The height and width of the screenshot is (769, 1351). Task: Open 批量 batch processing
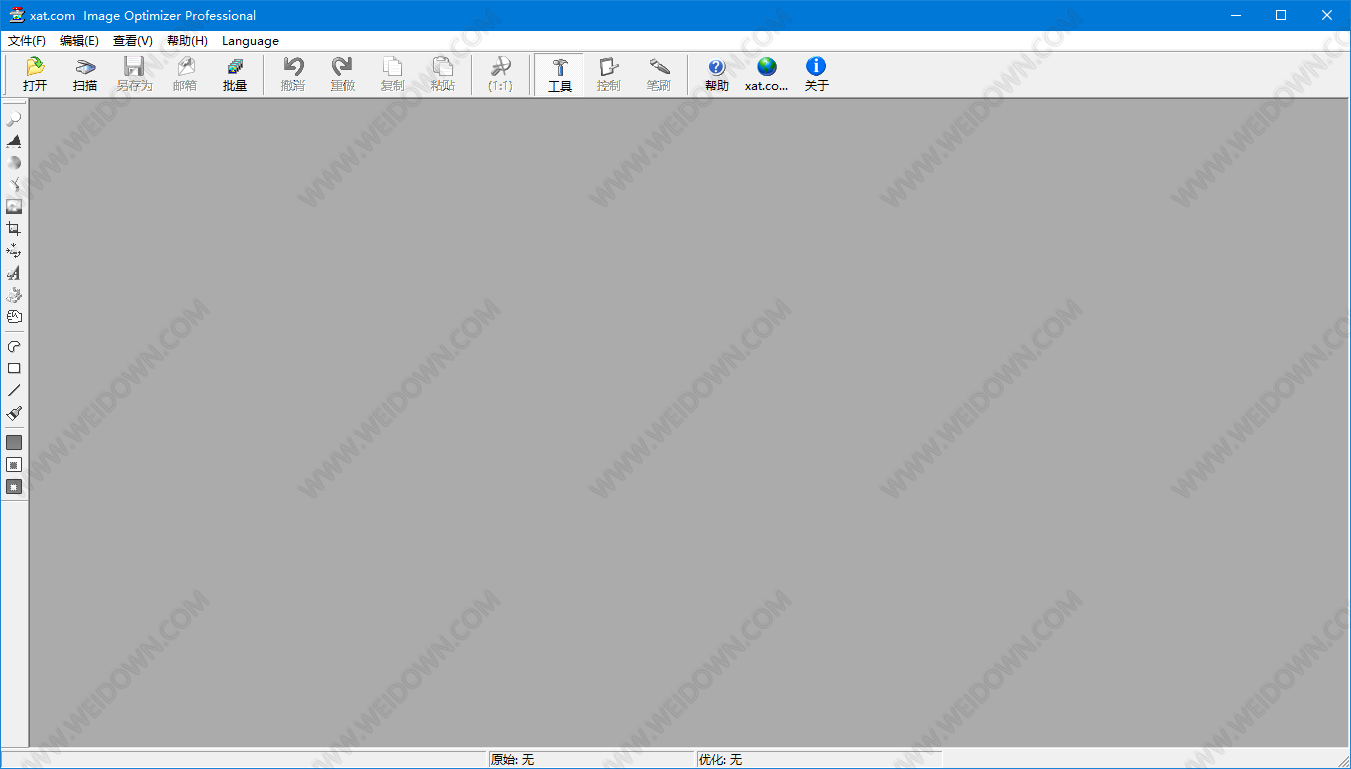[x=235, y=75]
